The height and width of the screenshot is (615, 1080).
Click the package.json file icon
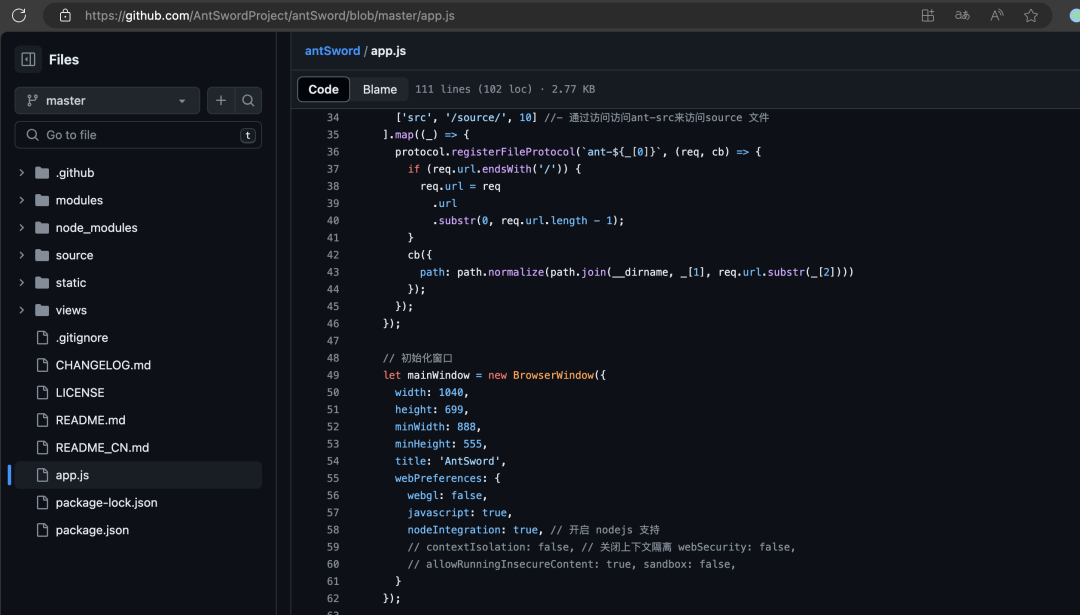click(43, 530)
